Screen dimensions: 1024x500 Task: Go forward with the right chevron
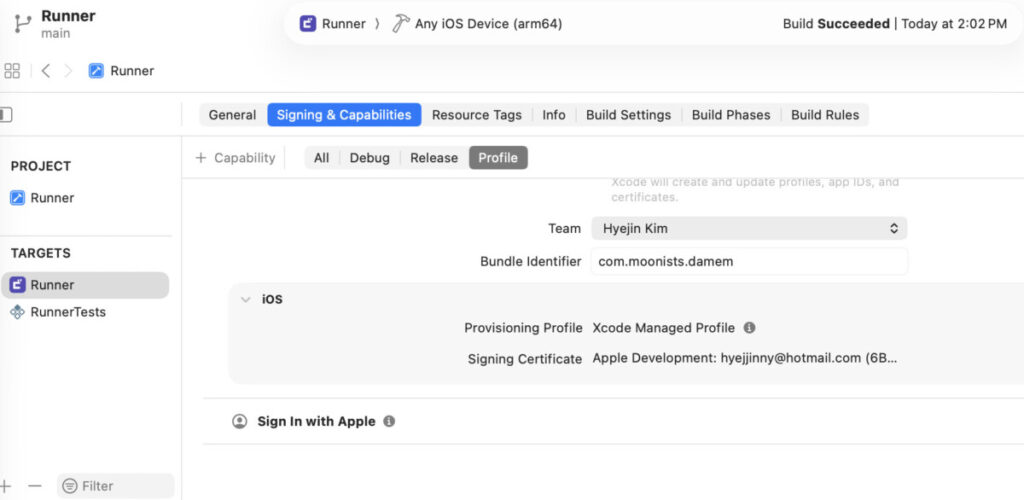point(68,70)
